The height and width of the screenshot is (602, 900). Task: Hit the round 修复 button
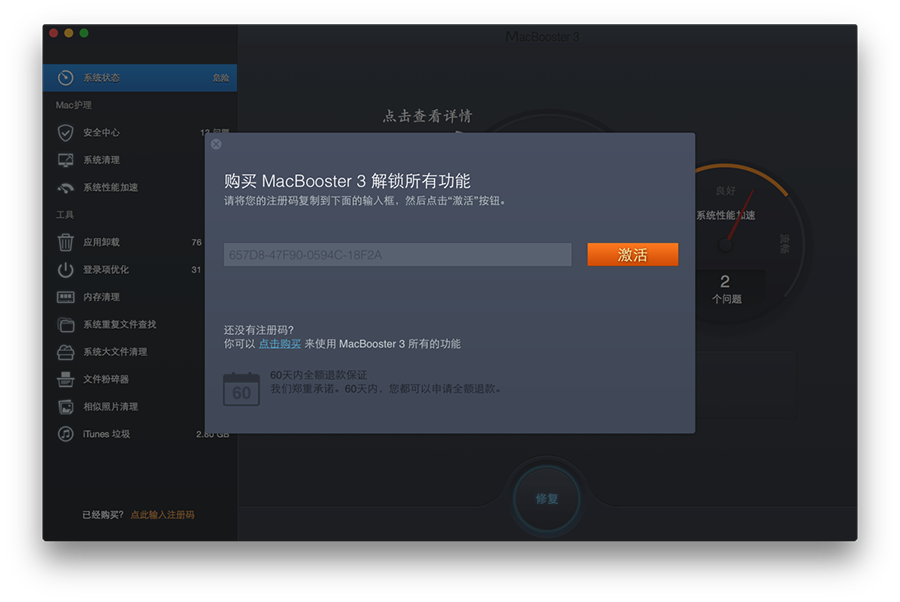[546, 499]
